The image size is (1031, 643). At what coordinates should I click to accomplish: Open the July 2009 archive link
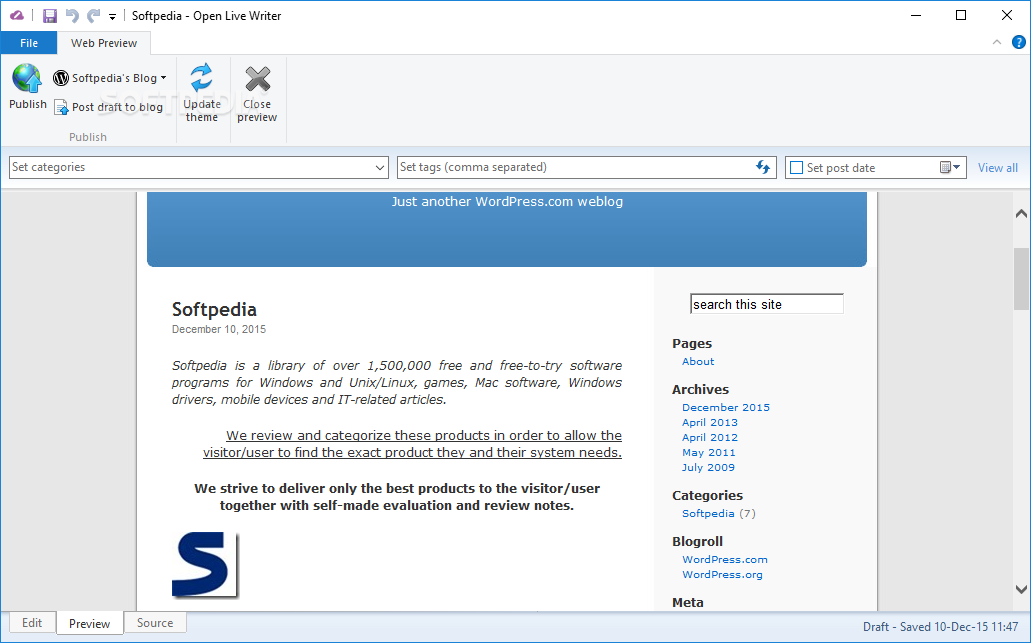click(x=708, y=467)
